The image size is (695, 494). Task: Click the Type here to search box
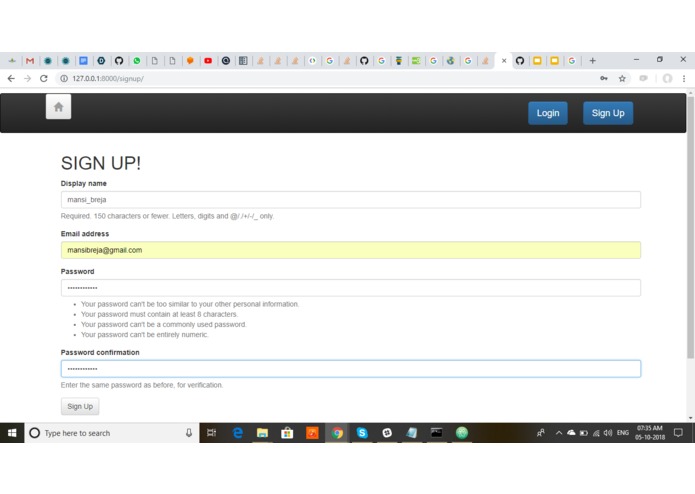click(x=111, y=433)
